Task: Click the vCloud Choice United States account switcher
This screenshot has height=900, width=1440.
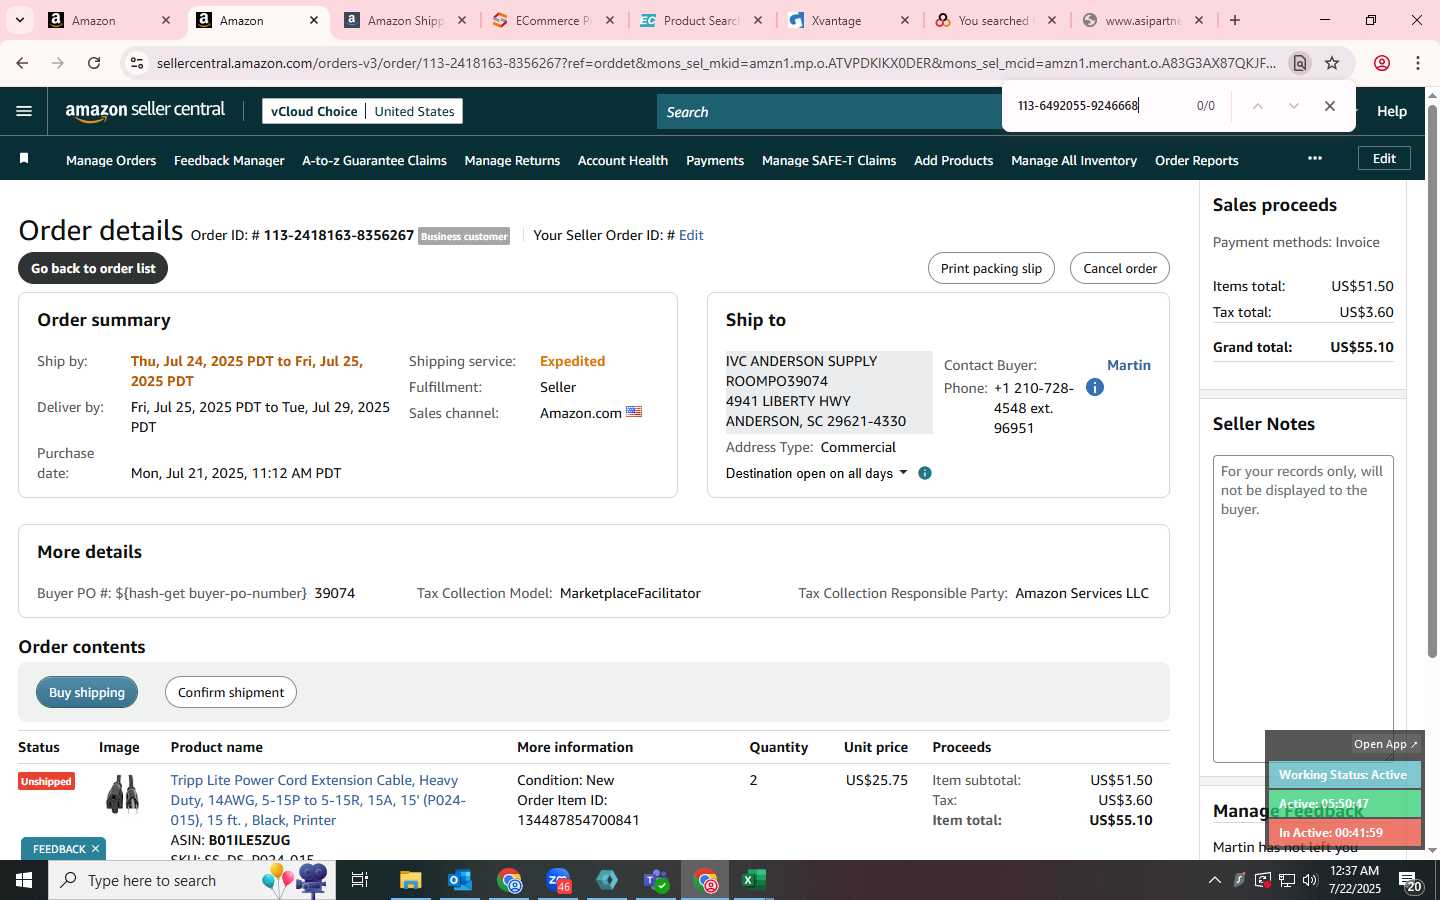Action: click(362, 111)
